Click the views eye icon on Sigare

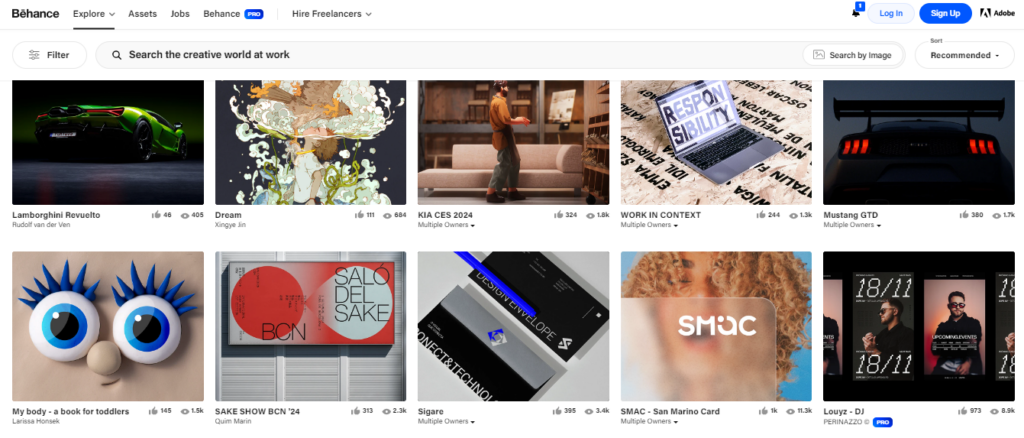pos(590,411)
